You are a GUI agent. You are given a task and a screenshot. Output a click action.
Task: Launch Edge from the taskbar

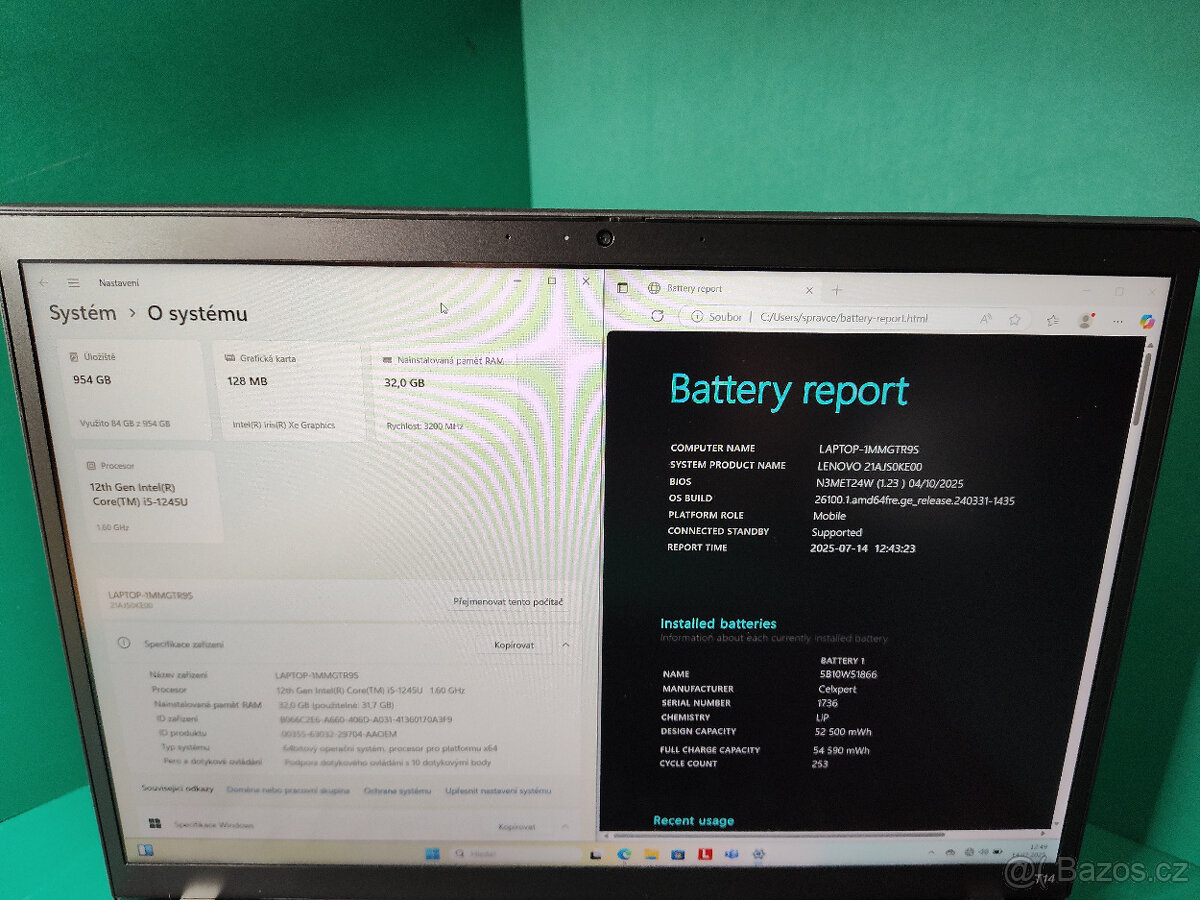[x=625, y=854]
